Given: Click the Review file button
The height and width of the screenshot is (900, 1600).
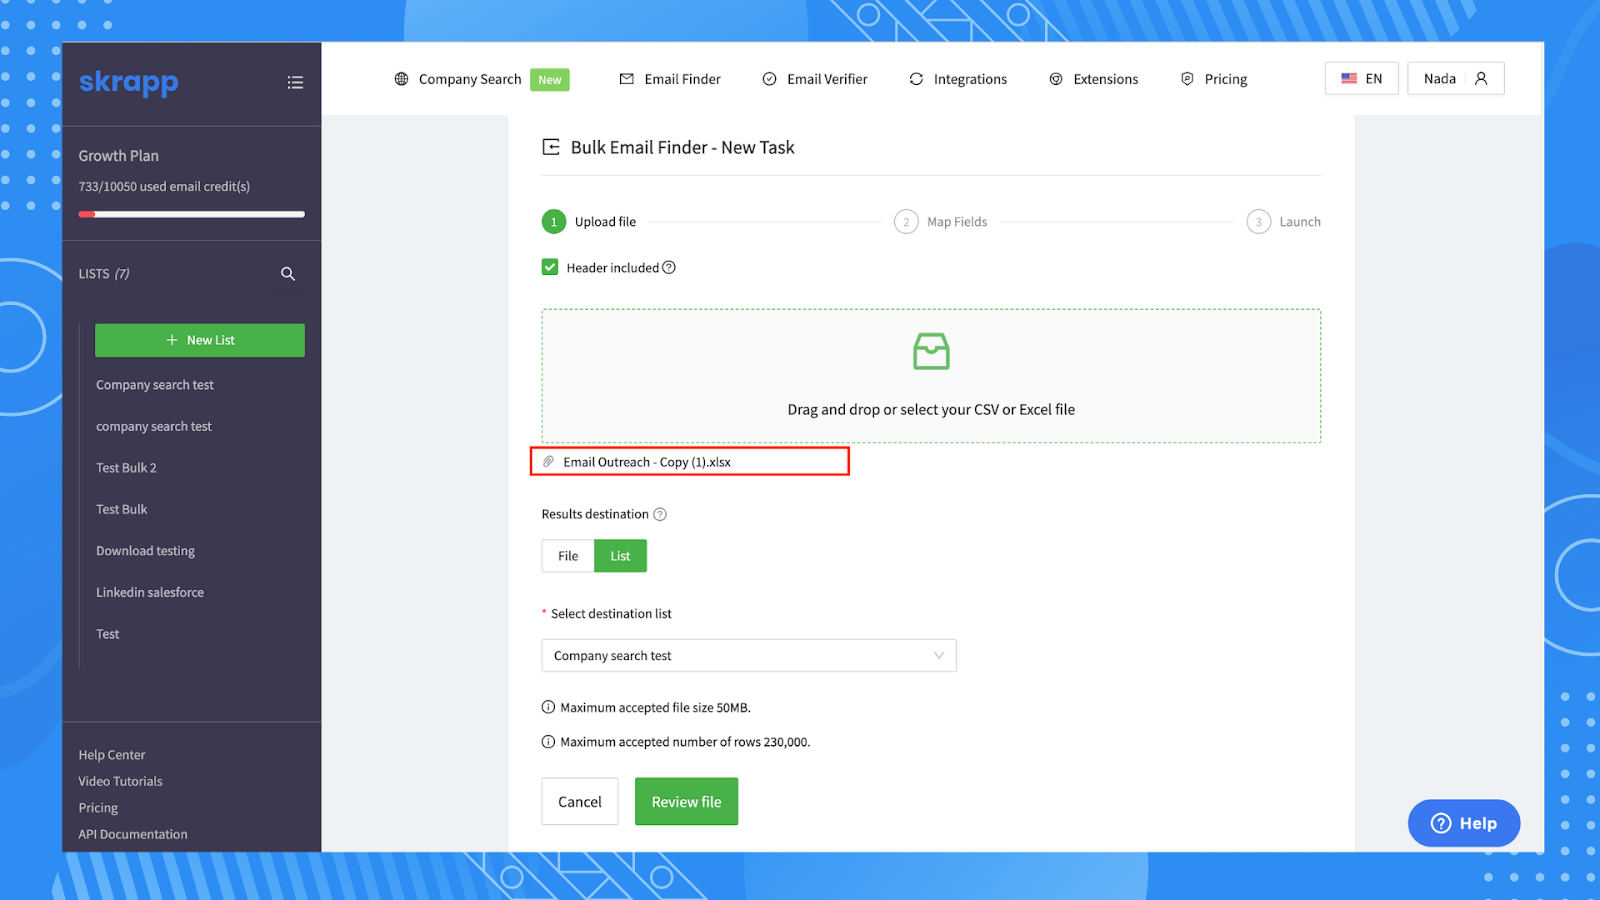Looking at the screenshot, I should (x=686, y=802).
